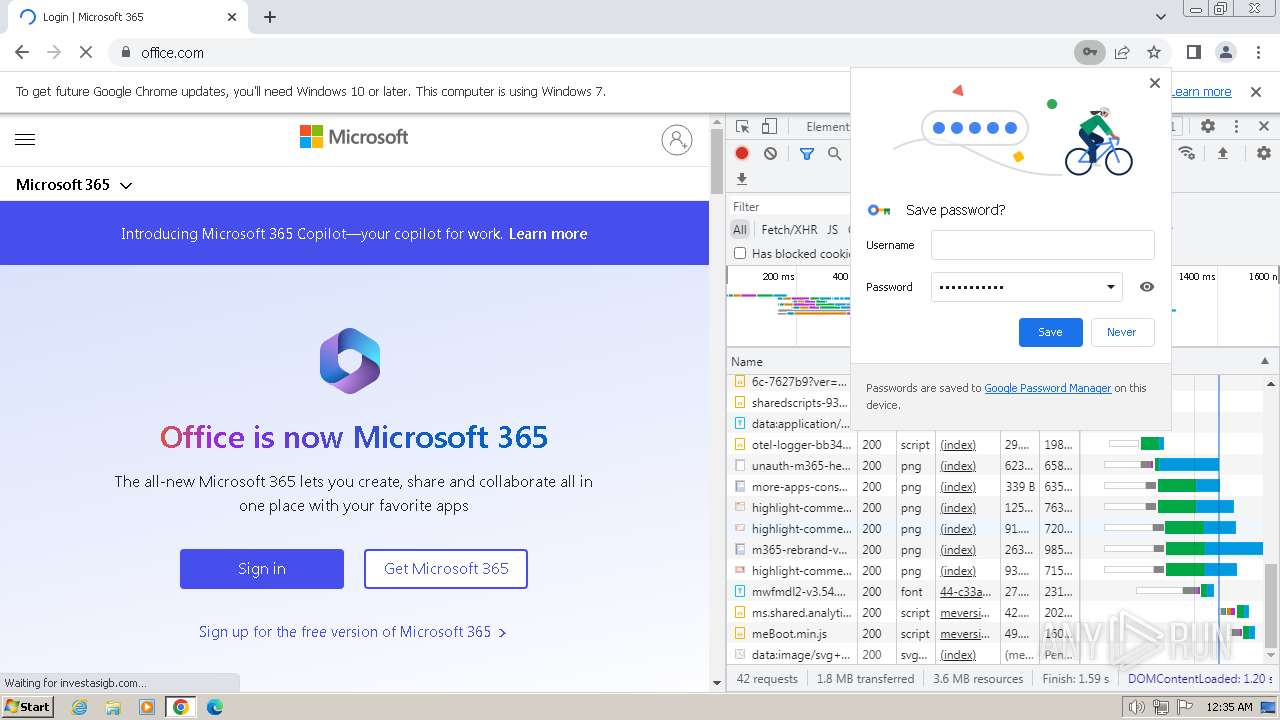Open the DevTools customize three-dot menu
The image size is (1280, 720).
[x=1236, y=126]
